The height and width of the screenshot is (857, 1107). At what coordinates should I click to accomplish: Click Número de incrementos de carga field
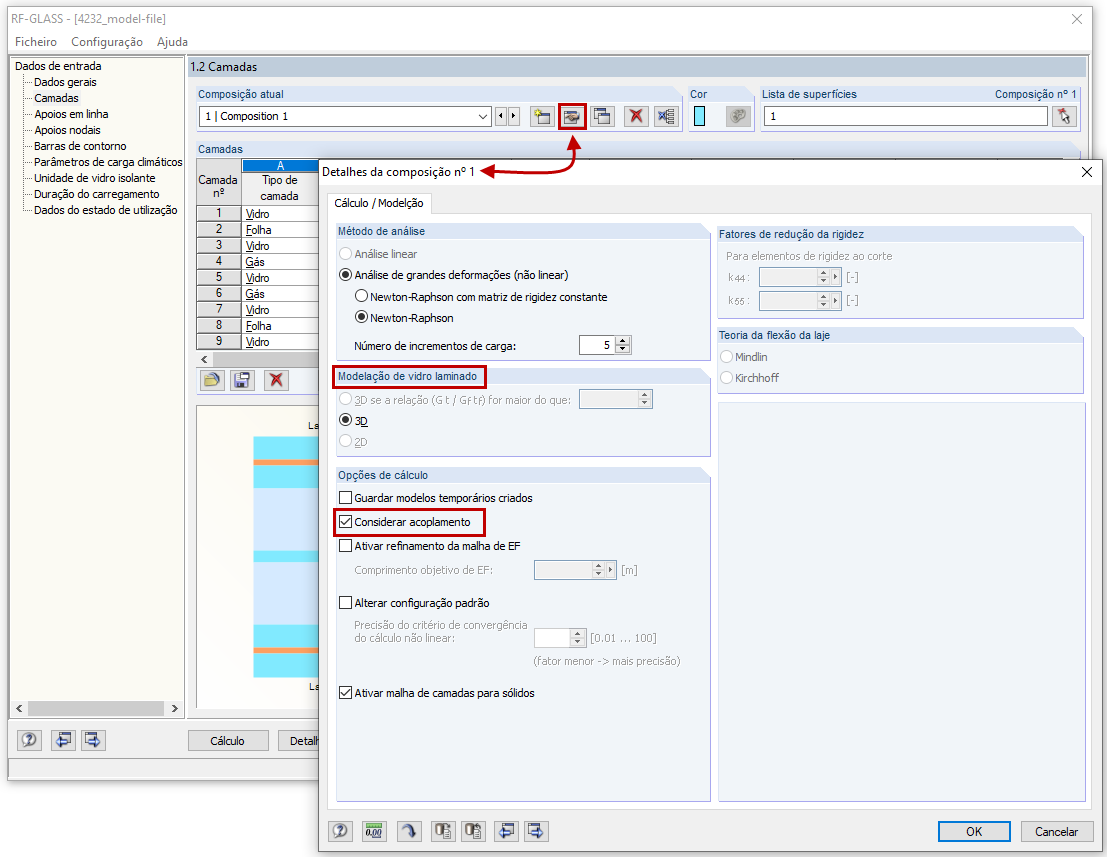click(x=597, y=345)
